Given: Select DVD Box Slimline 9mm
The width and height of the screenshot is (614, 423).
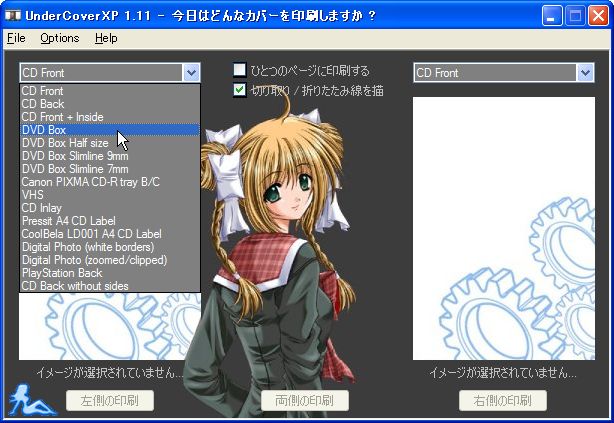Looking at the screenshot, I should point(110,156).
